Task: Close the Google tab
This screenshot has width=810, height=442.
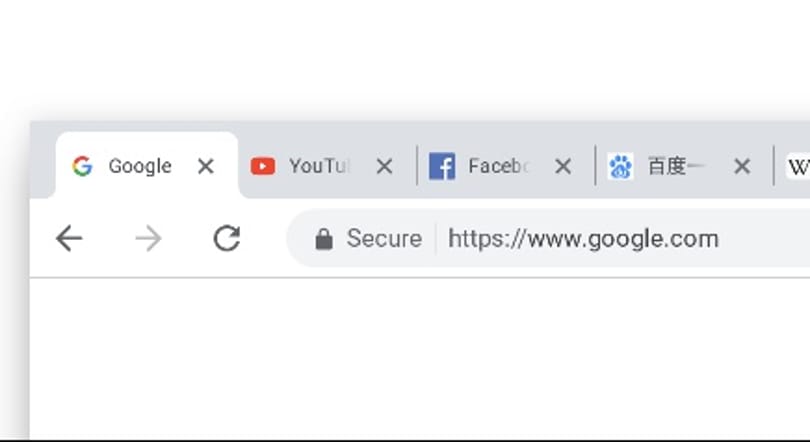Action: point(206,166)
